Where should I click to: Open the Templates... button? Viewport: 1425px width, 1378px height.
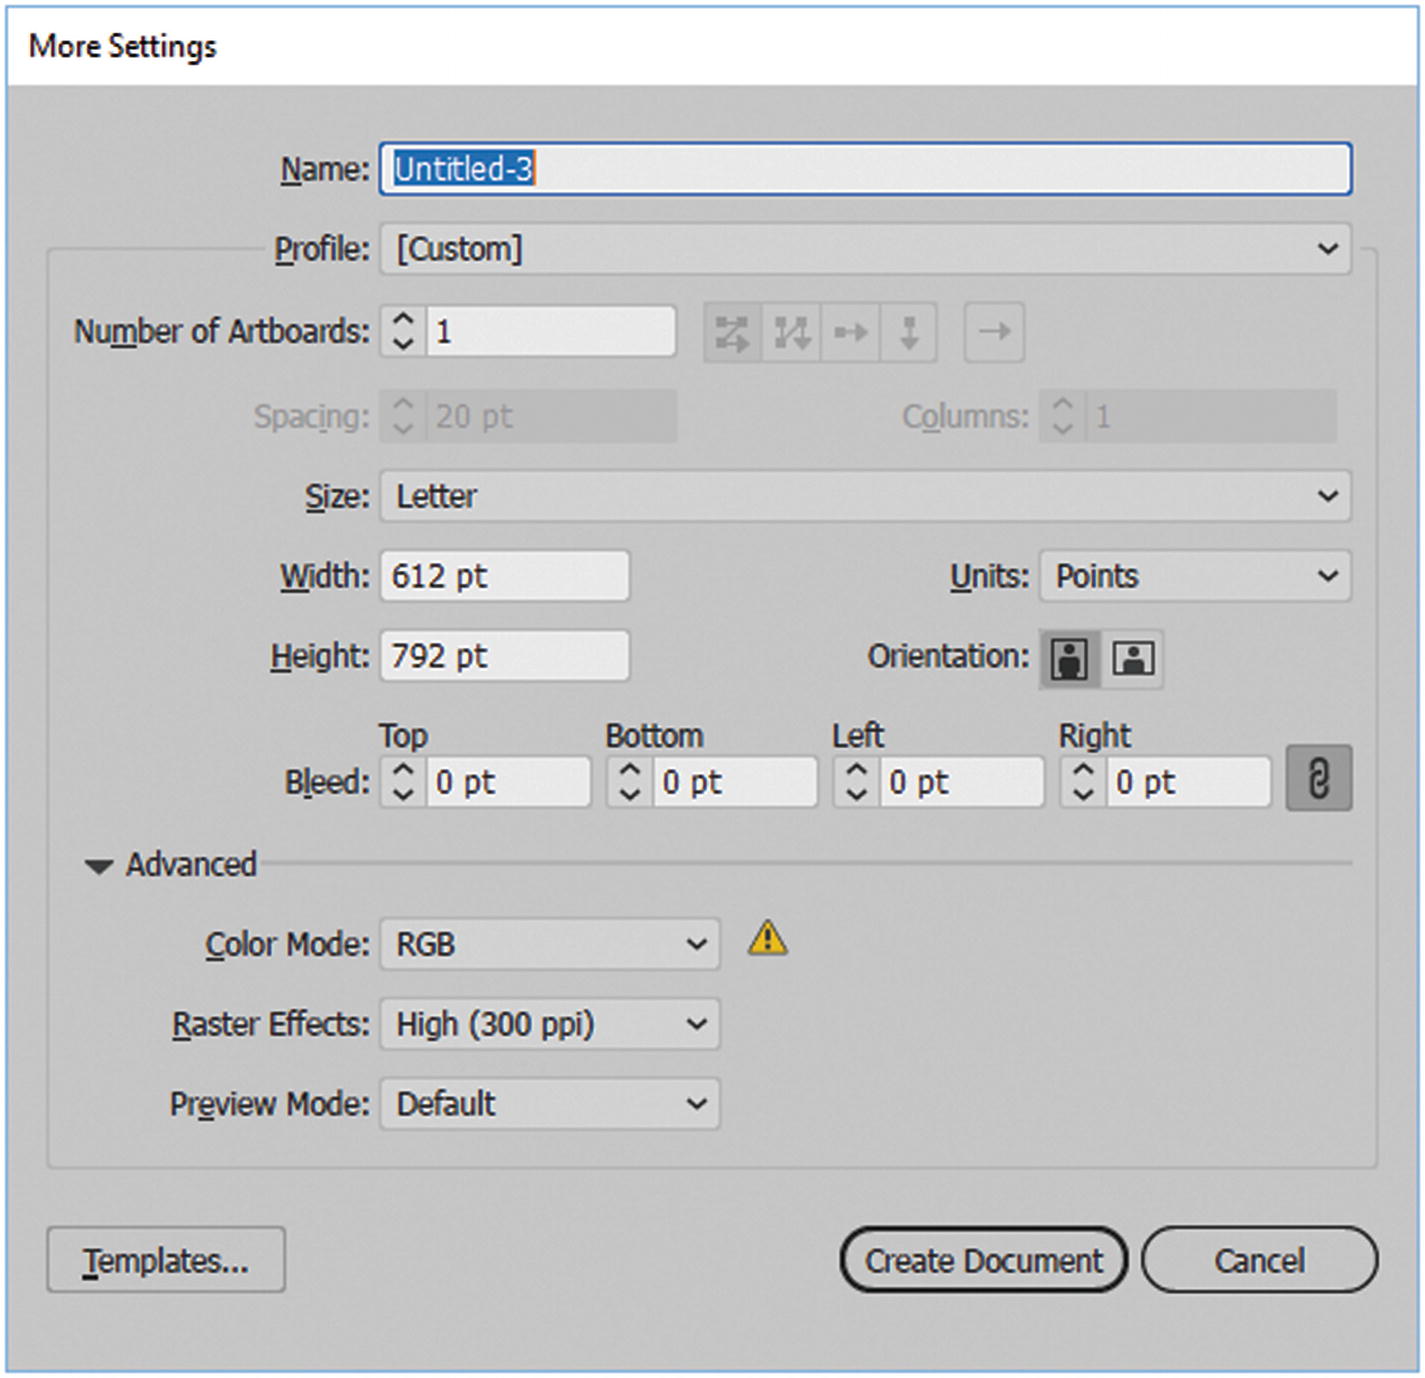pyautogui.click(x=166, y=1261)
